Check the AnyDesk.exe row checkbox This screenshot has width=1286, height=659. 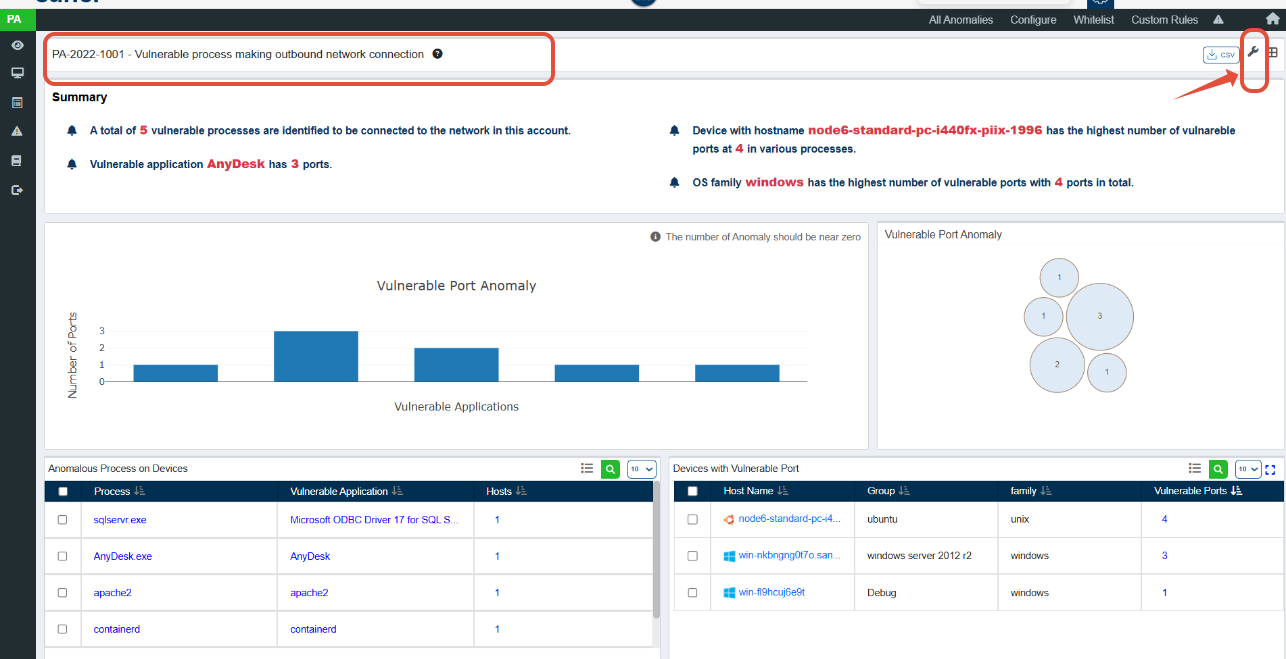(x=62, y=556)
